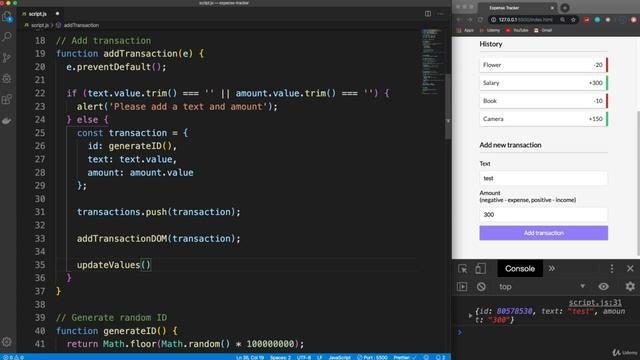Show more DevTools tabs chevron
Image resolution: width=640 pixels, height=360 pixels.
[552, 269]
